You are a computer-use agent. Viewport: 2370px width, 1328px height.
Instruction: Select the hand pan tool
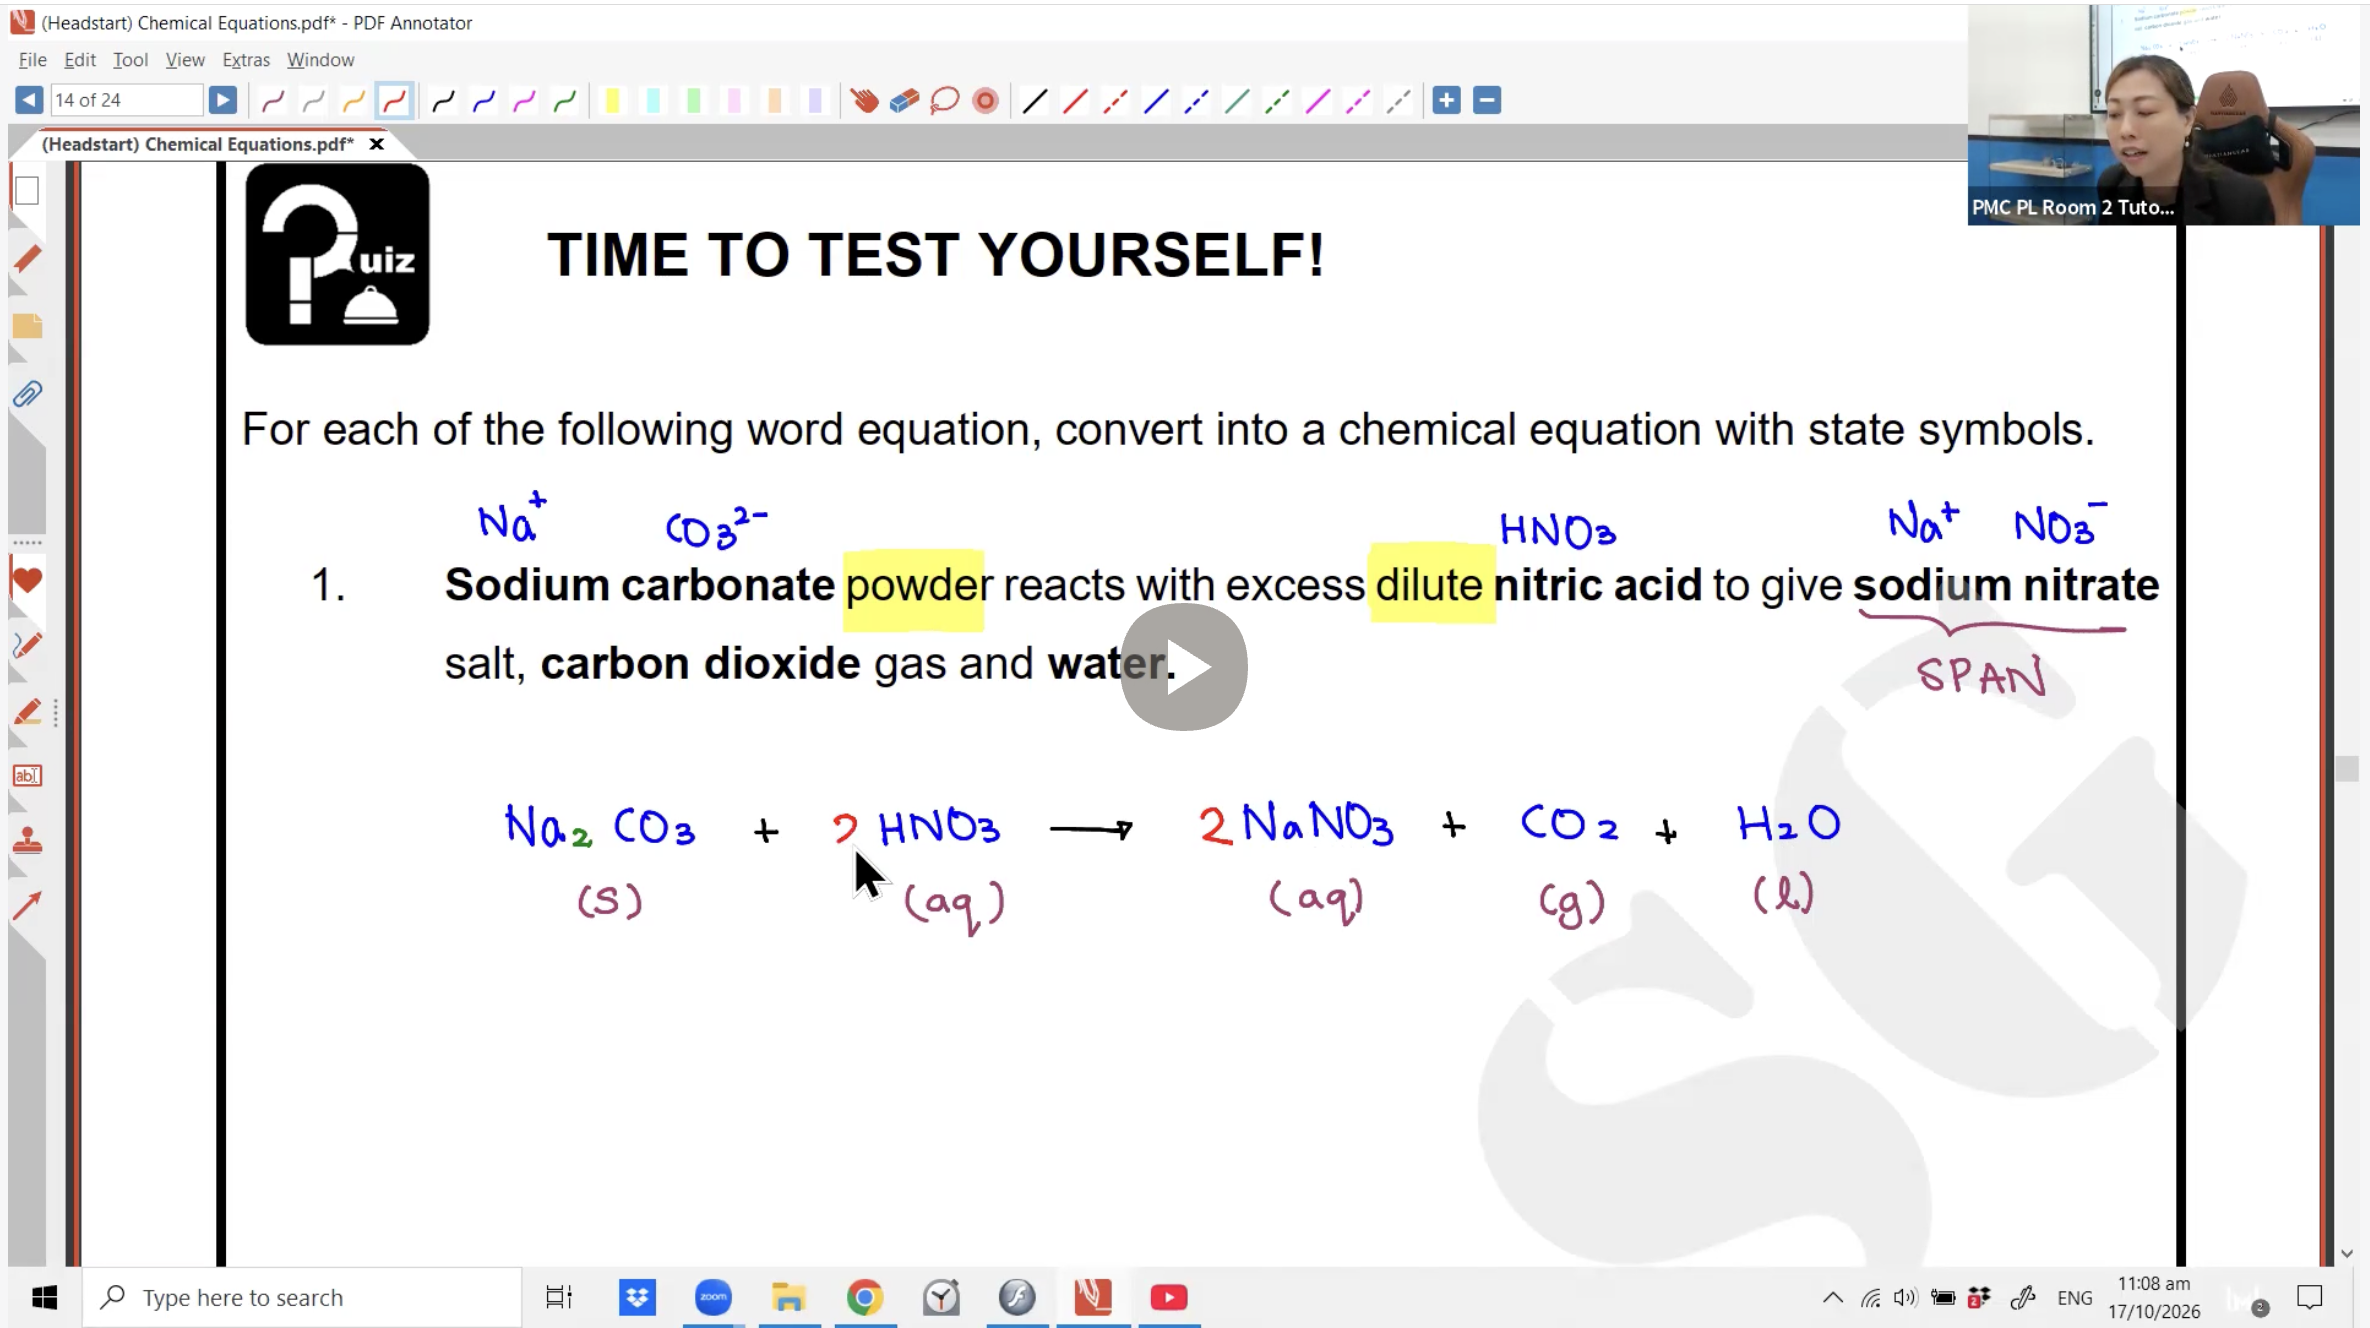click(x=864, y=100)
